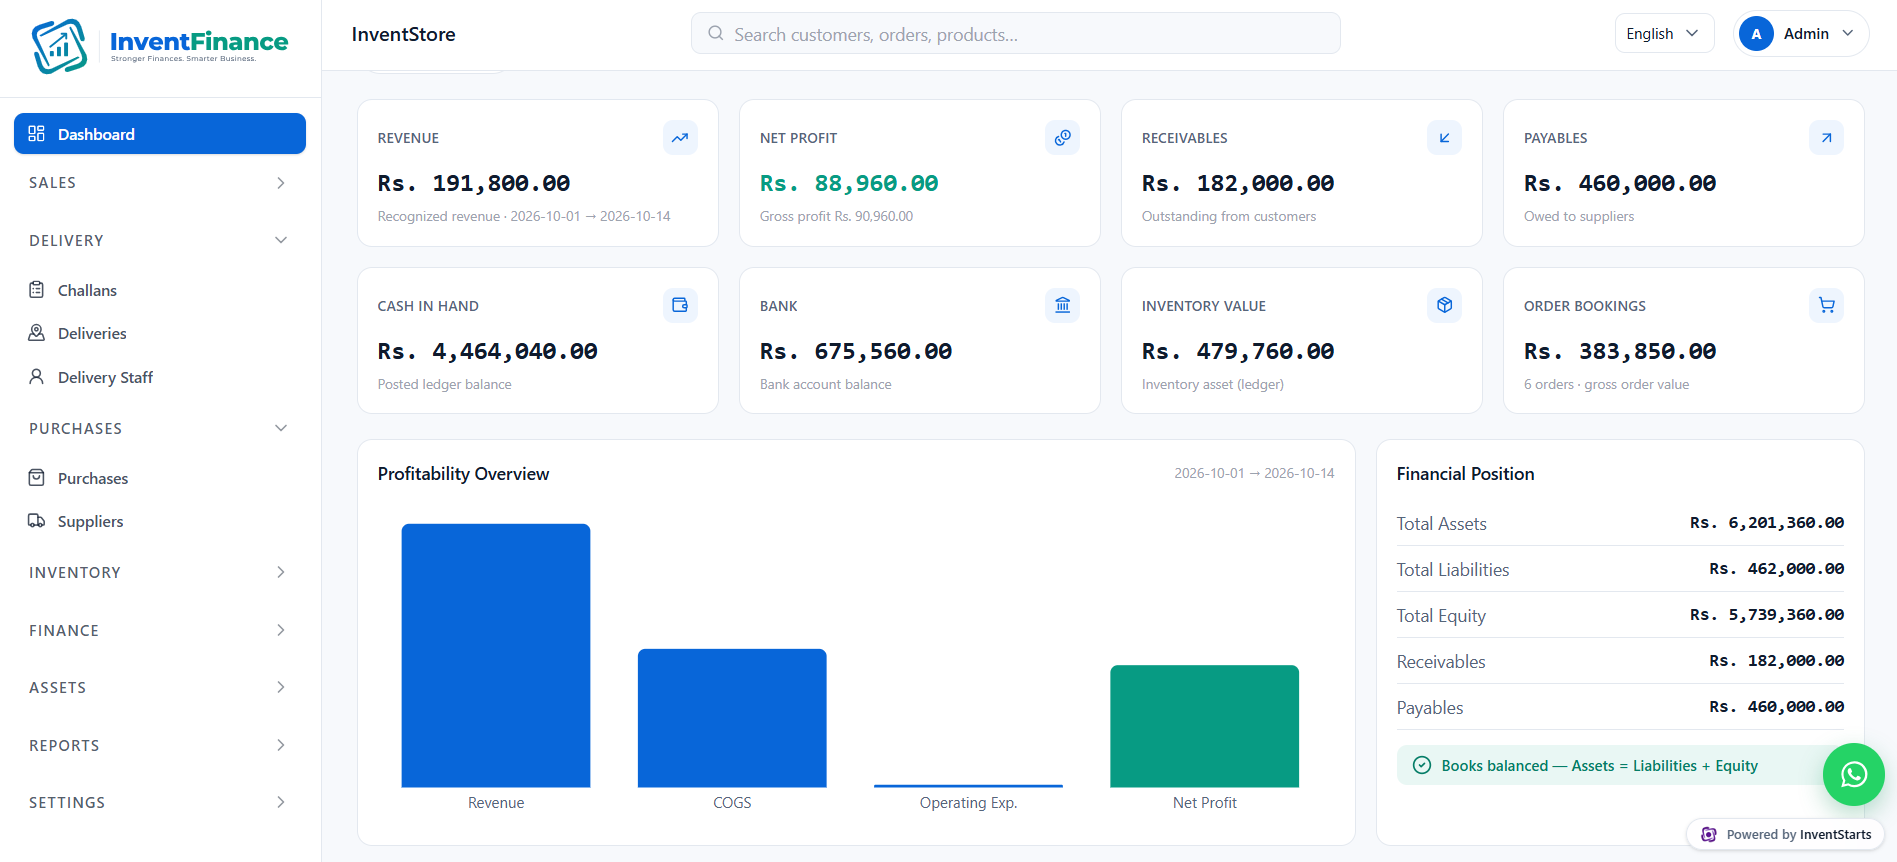This screenshot has height=862, width=1897.
Task: Open the Challans page
Action: 160,290
